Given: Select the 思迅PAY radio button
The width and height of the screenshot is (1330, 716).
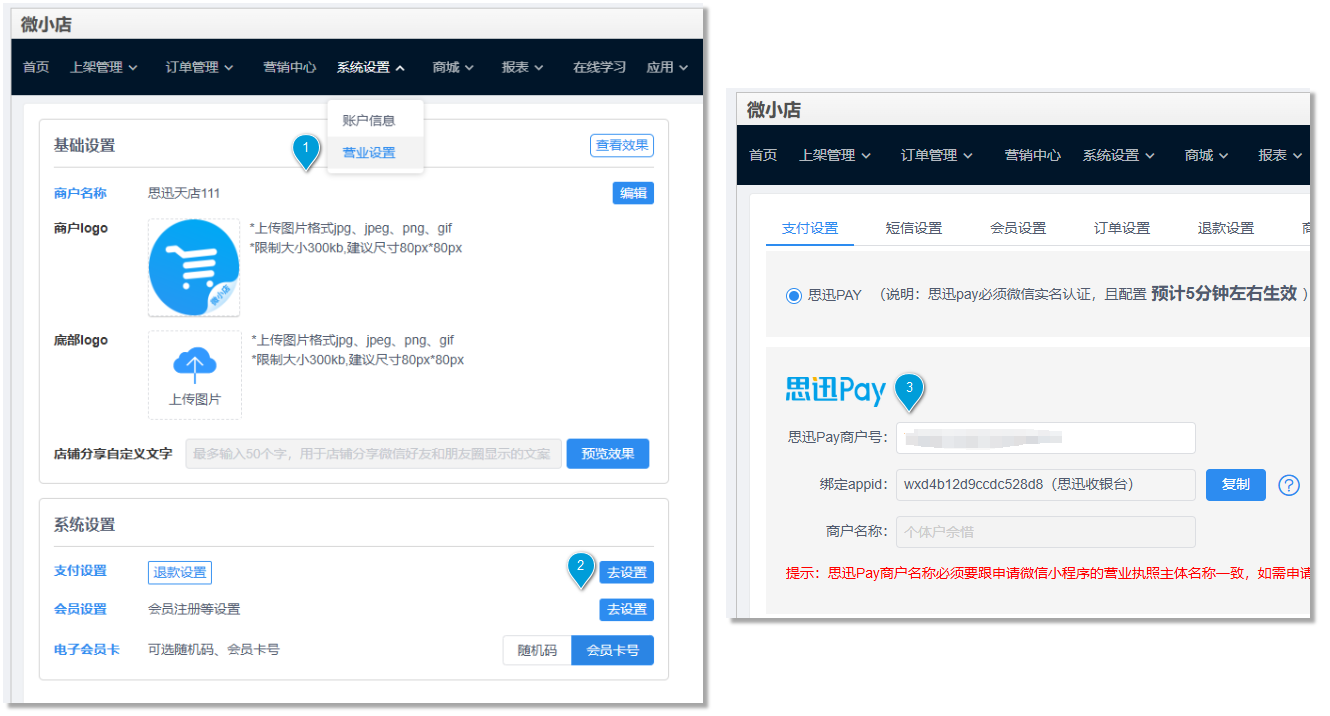Looking at the screenshot, I should [x=794, y=295].
